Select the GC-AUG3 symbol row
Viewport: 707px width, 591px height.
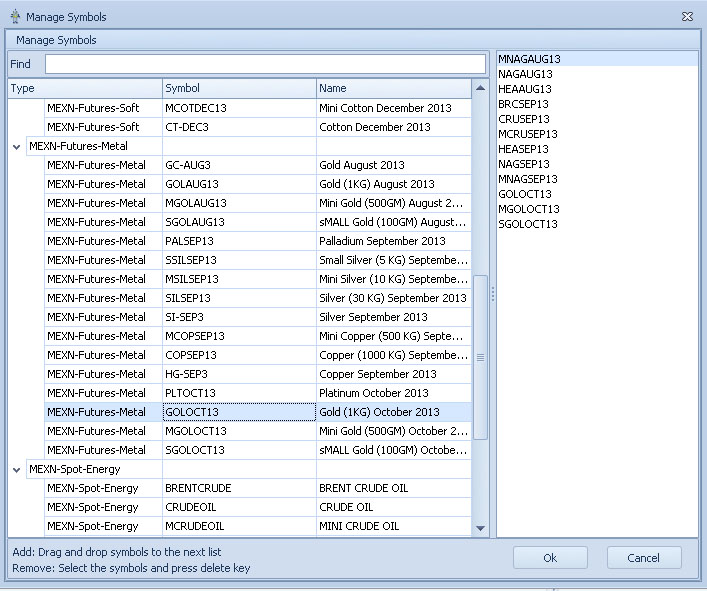pos(239,165)
